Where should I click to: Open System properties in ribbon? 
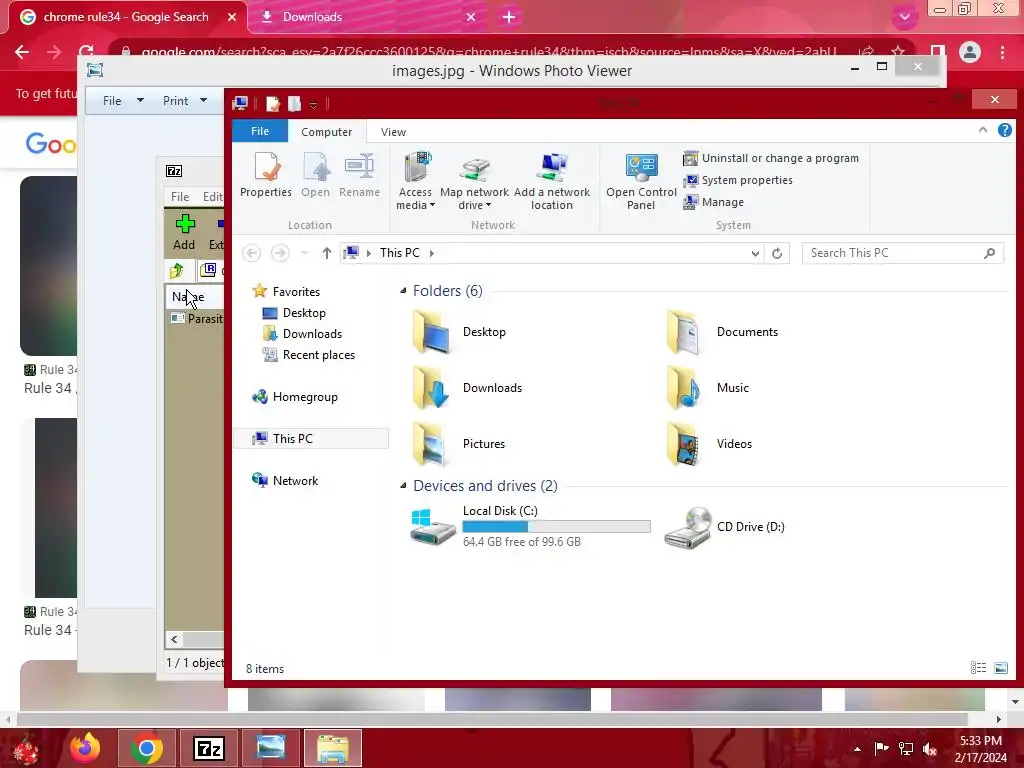[738, 180]
